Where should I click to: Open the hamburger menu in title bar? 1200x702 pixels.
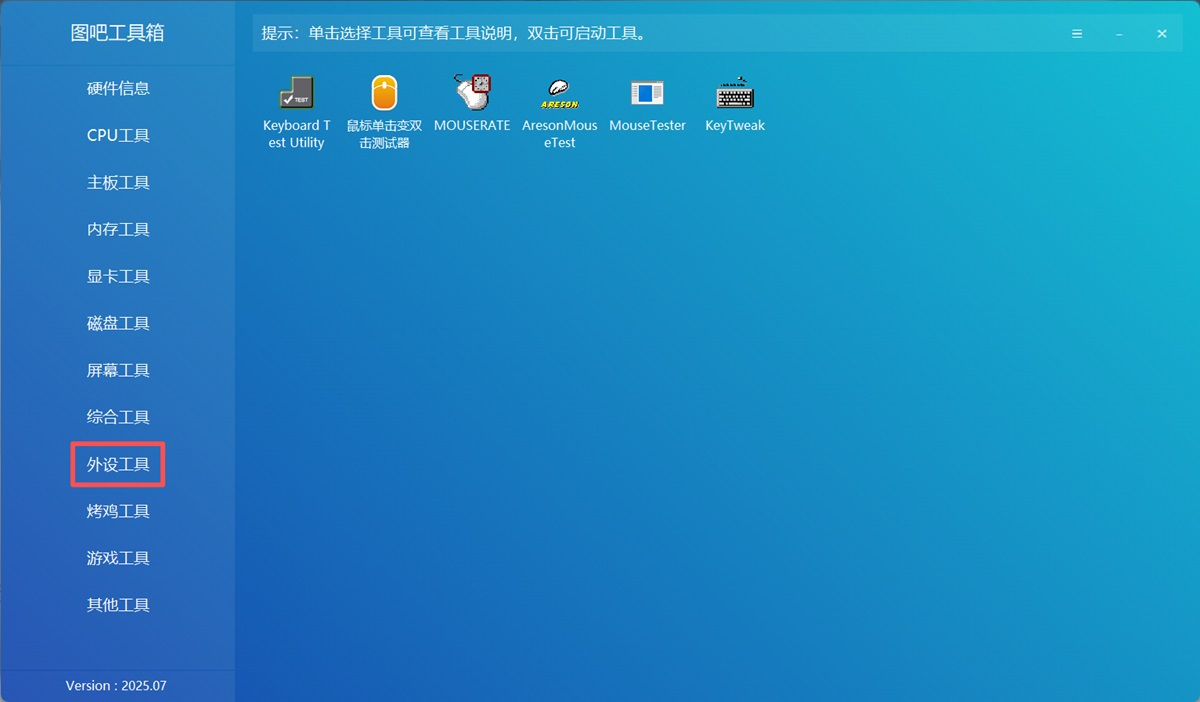(1077, 34)
